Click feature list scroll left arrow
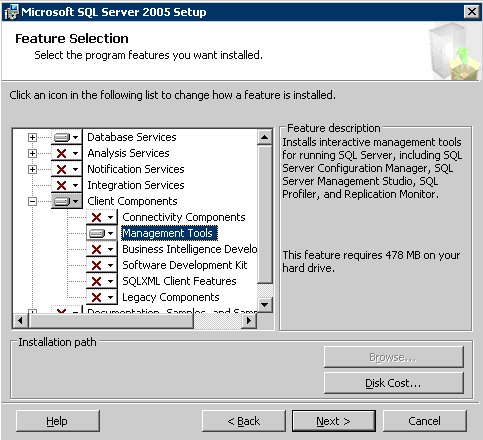The width and height of the screenshot is (483, 440). tap(21, 321)
